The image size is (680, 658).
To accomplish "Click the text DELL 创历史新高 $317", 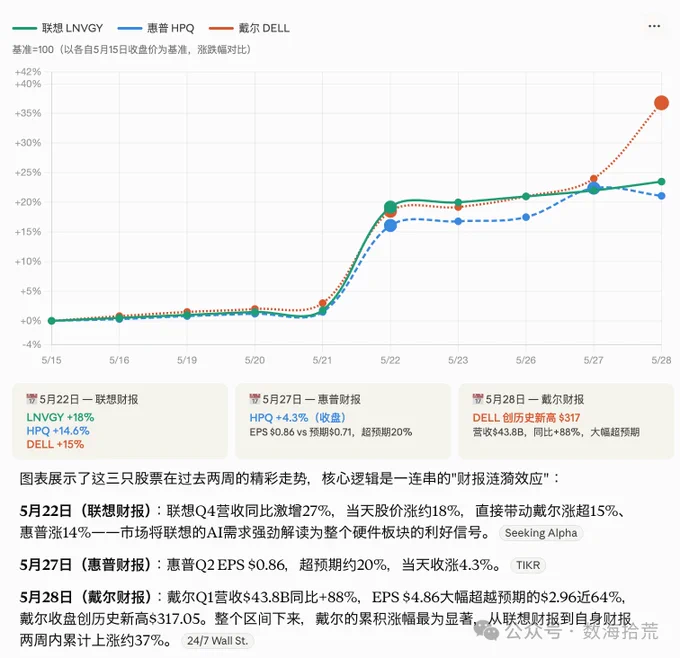I will [x=526, y=417].
